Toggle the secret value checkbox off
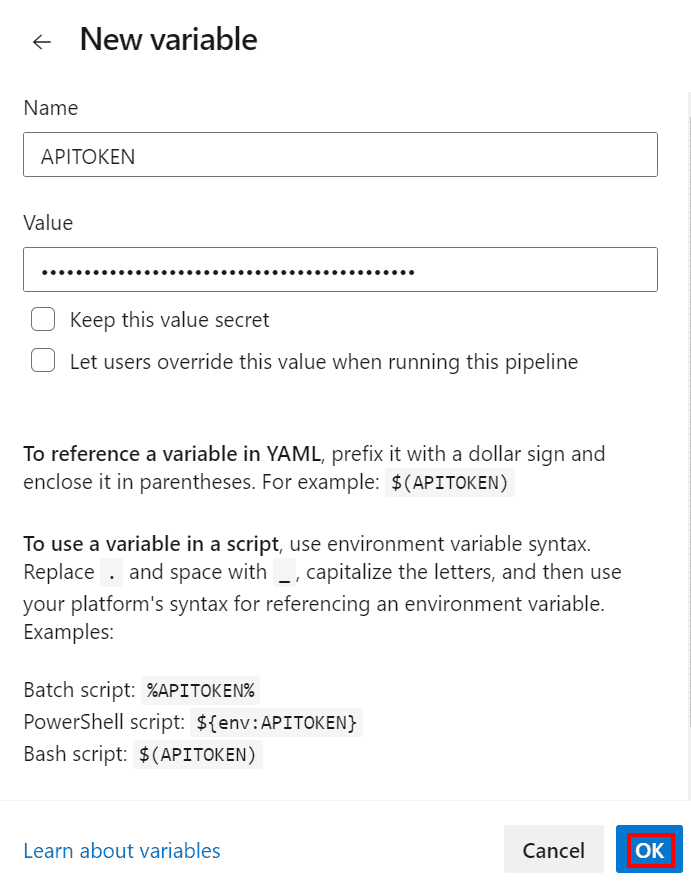Image resolution: width=691 pixels, height=882 pixels. [43, 318]
